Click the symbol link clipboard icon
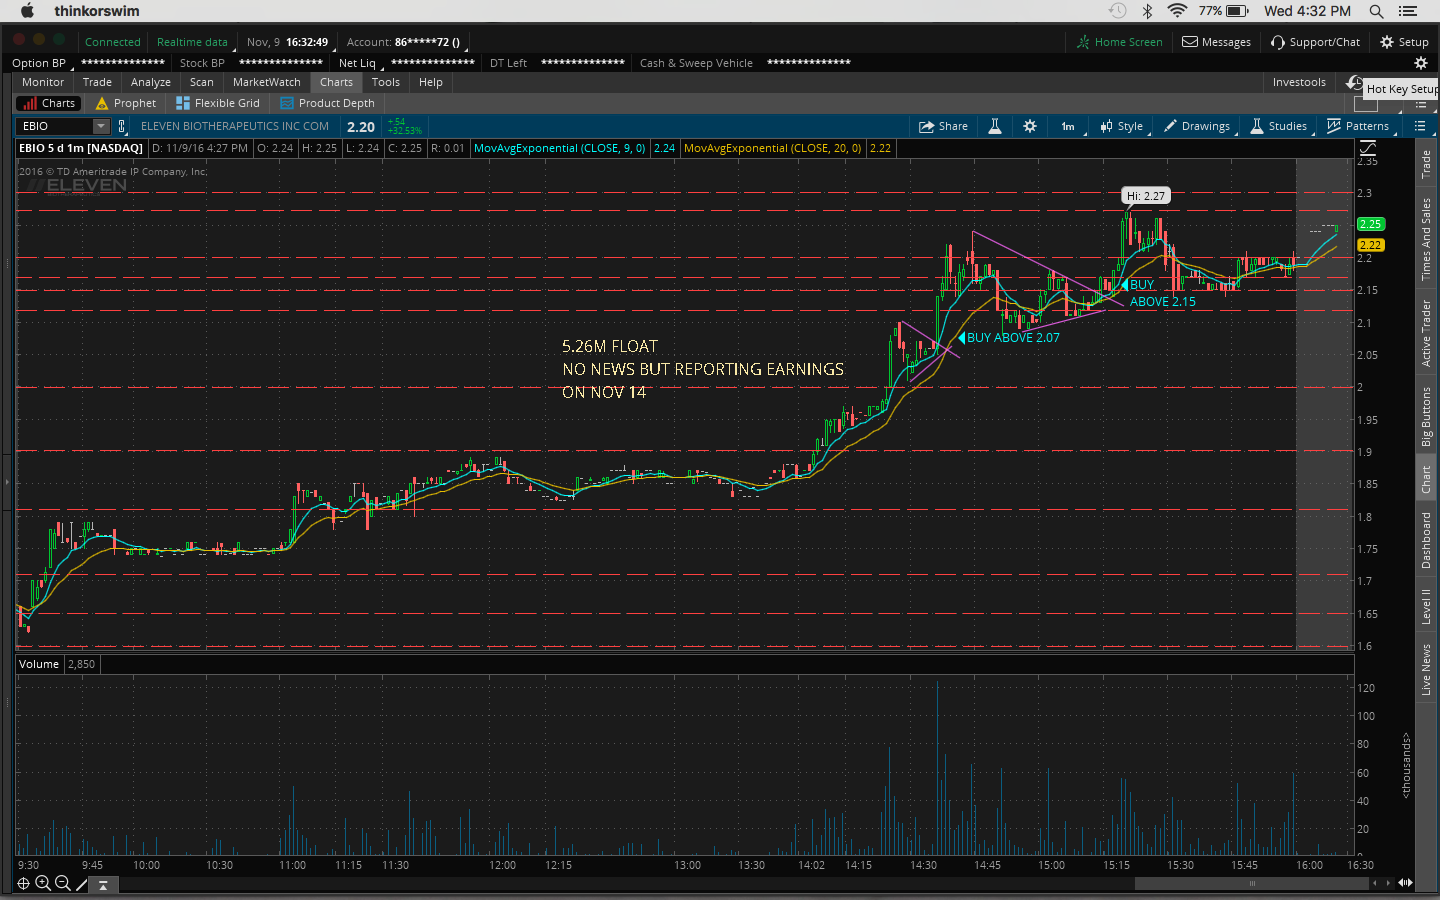 coord(122,126)
